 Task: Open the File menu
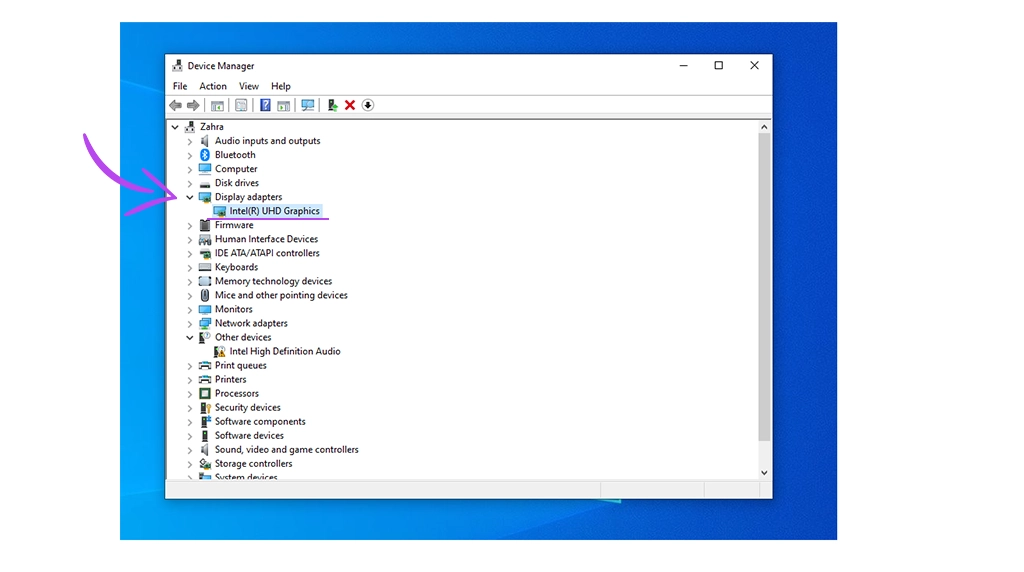(x=180, y=86)
